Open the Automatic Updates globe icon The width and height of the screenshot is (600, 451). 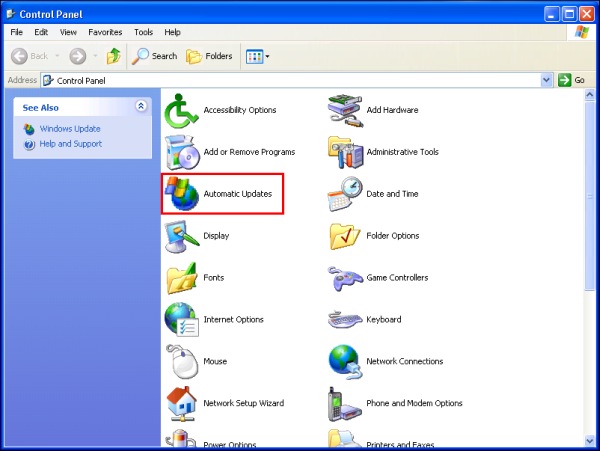[x=182, y=194]
